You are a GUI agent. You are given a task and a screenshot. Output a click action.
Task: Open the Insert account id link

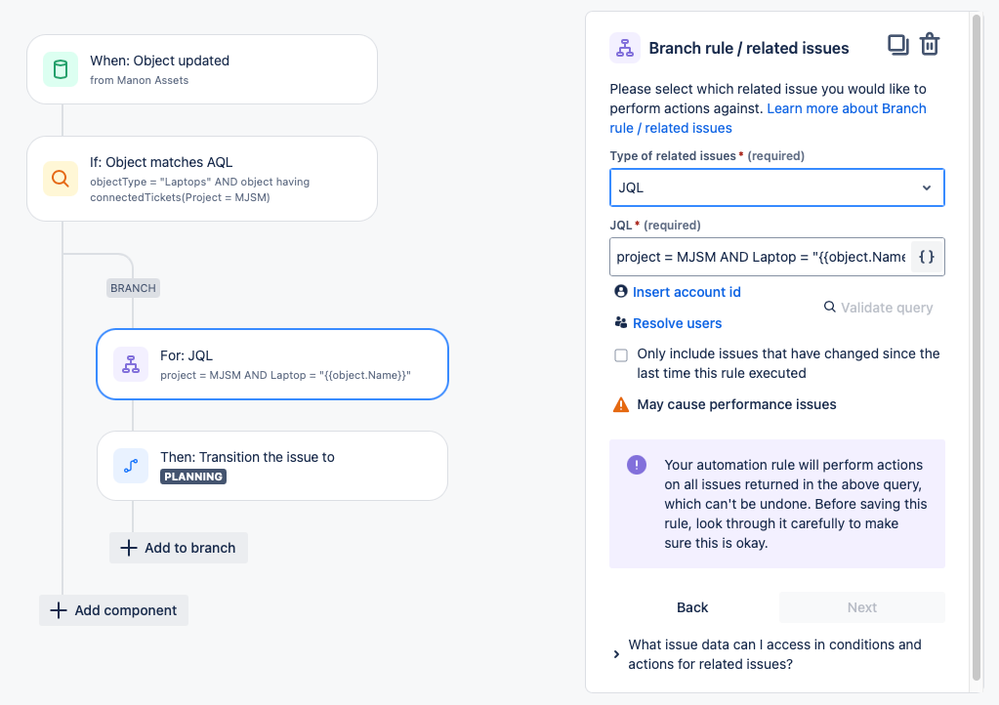[x=686, y=292]
